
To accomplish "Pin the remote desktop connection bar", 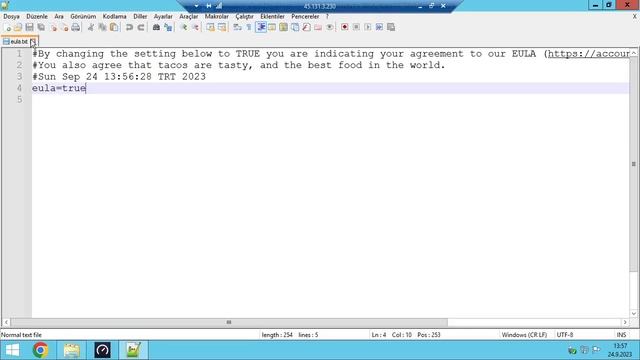I will 209,6.
